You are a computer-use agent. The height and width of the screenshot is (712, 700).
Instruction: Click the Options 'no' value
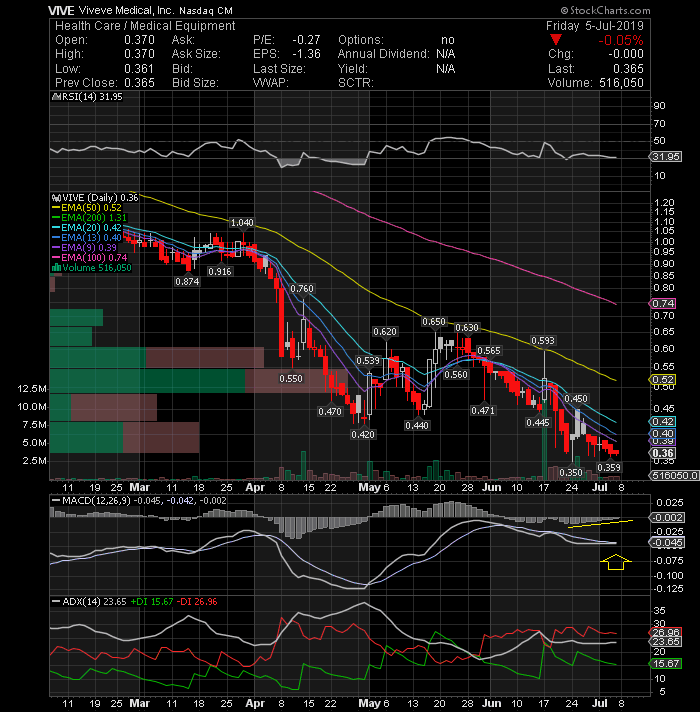pos(448,40)
